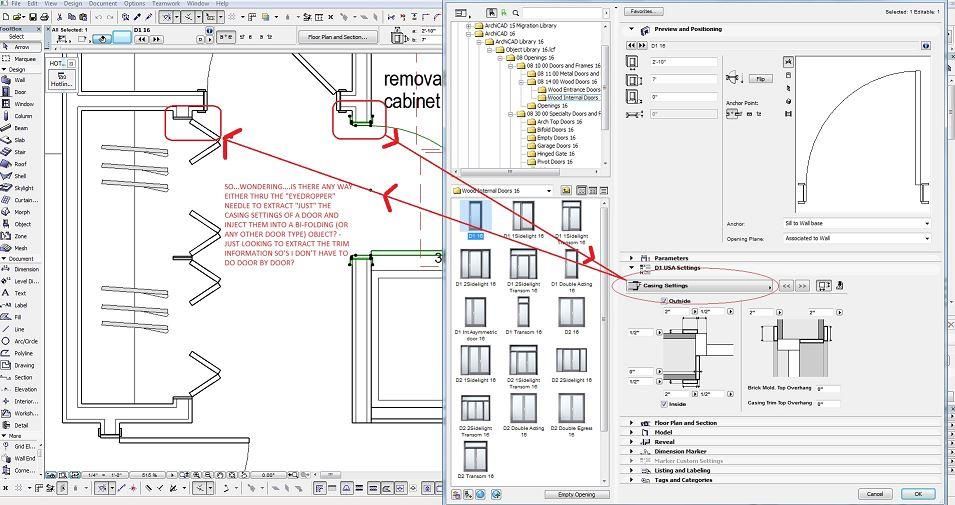955x505 pixels.
Task: Select the Marquee tool
Action: pos(21,59)
